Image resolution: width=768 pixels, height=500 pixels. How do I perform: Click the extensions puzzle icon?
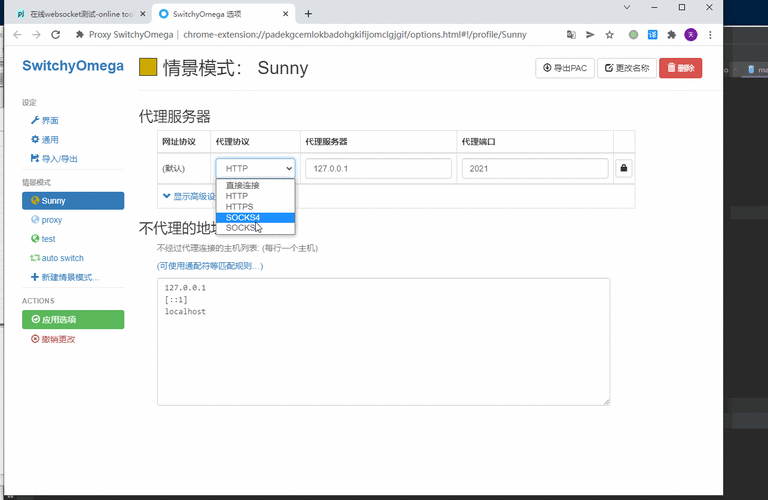672,35
